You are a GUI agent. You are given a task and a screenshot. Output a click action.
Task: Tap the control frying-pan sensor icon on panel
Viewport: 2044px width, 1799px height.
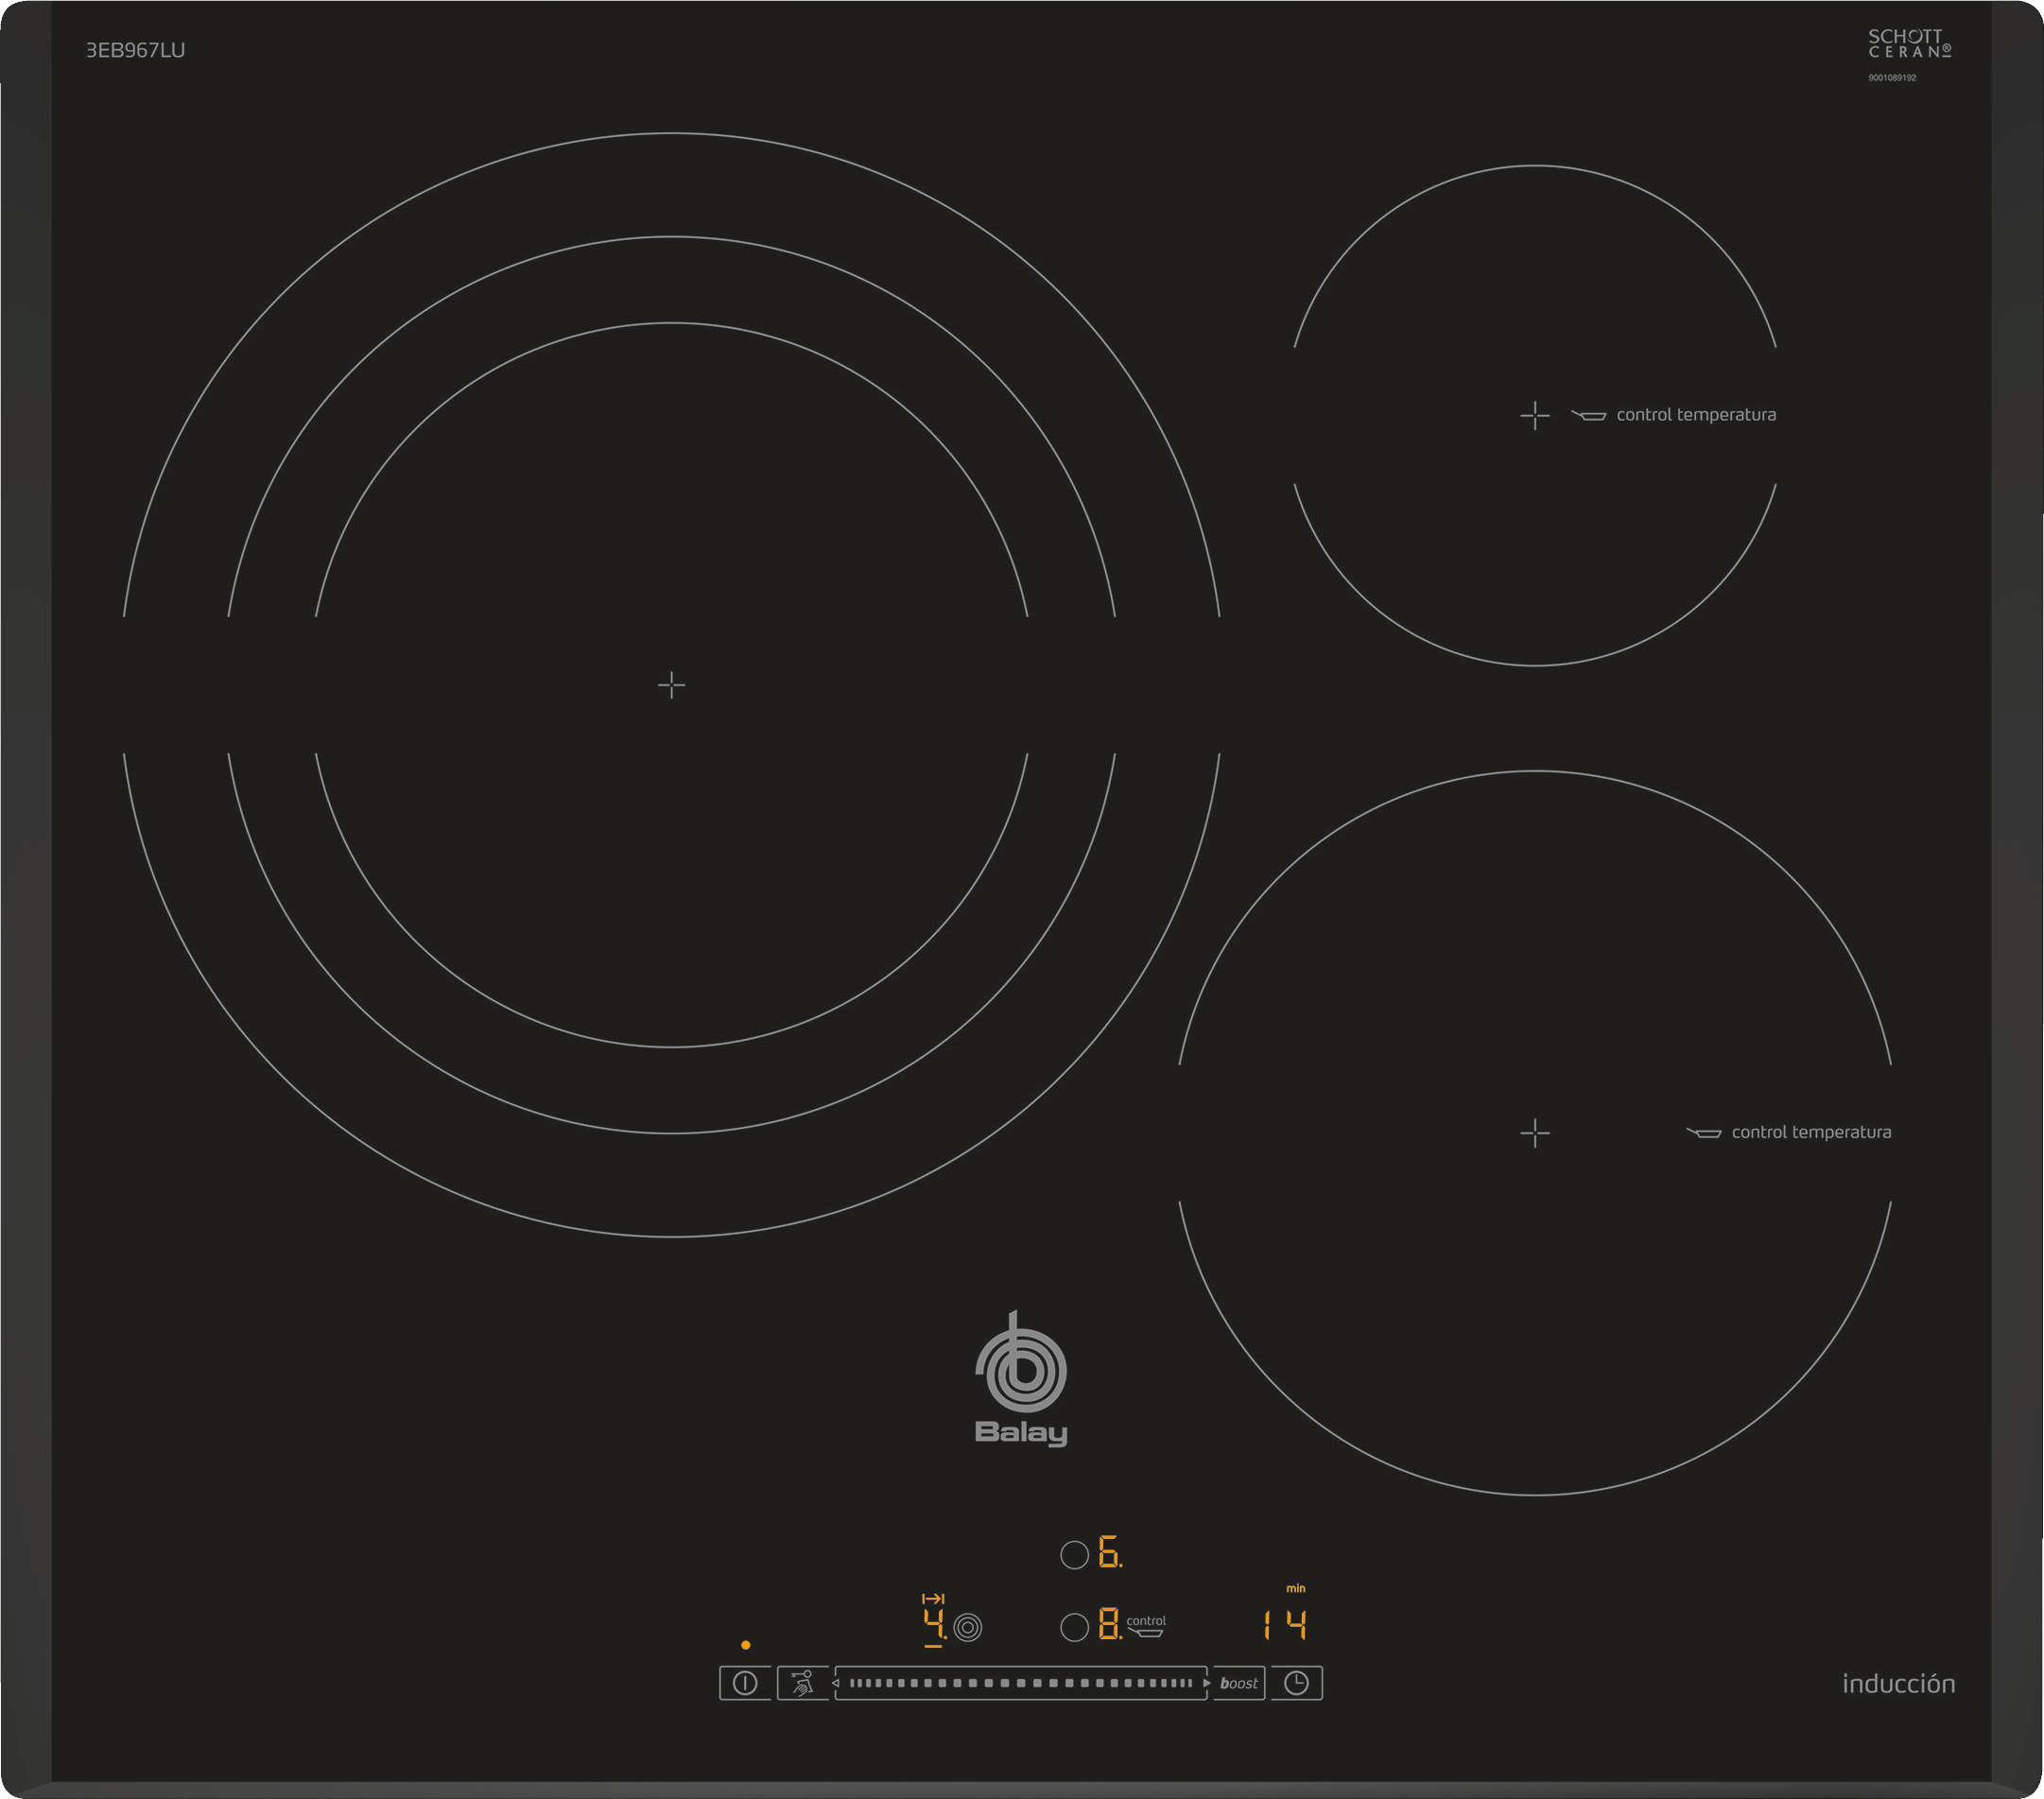point(1146,1627)
